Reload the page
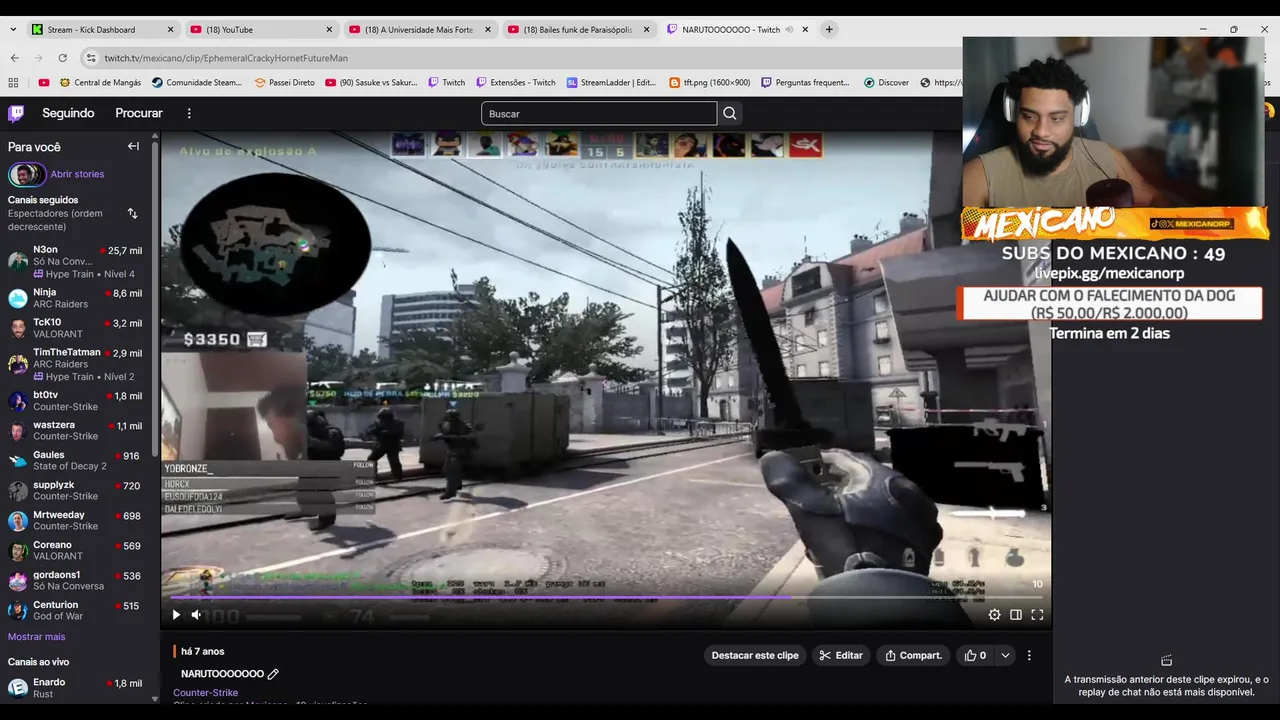This screenshot has width=1280, height=720. (x=62, y=58)
